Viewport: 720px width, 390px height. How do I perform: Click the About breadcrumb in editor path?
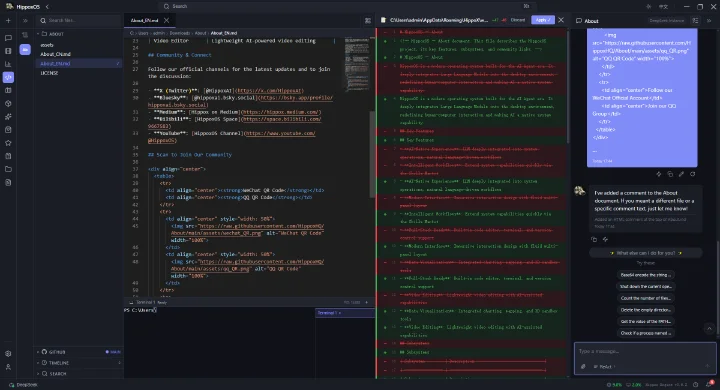200,33
